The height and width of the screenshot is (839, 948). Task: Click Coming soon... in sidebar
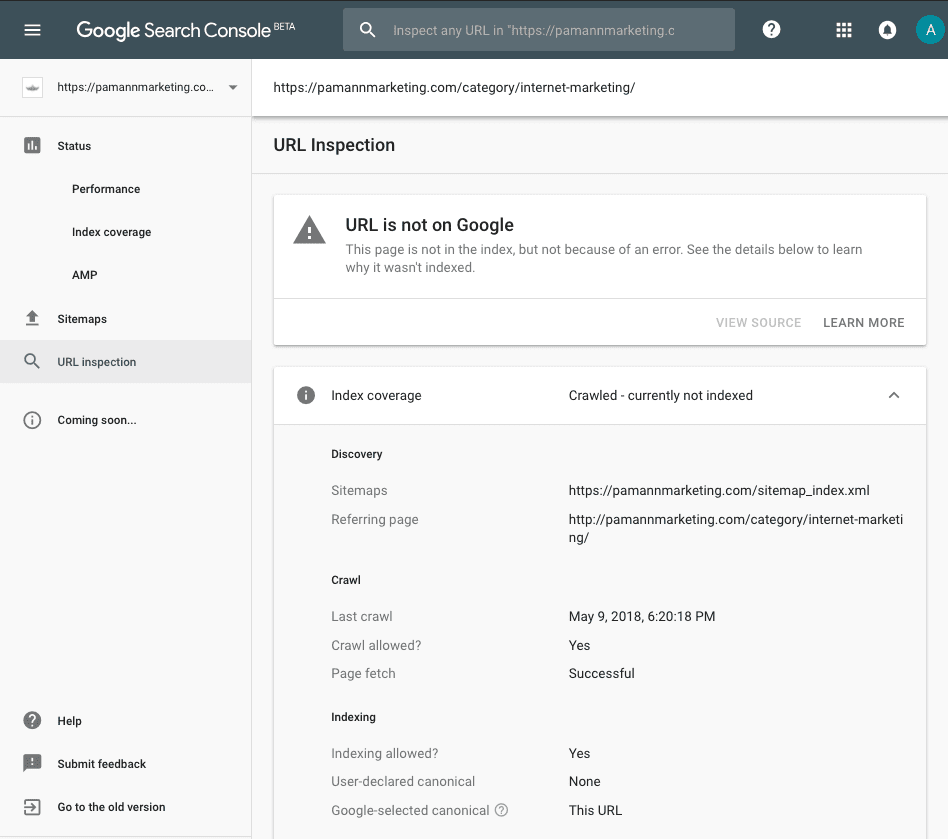pyautogui.click(x=97, y=420)
